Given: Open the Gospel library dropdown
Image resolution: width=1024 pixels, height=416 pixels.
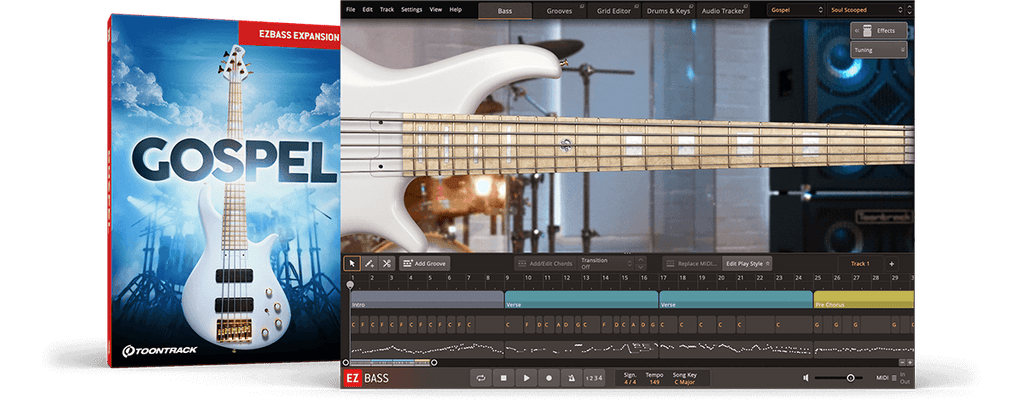Looking at the screenshot, I should click(797, 10).
